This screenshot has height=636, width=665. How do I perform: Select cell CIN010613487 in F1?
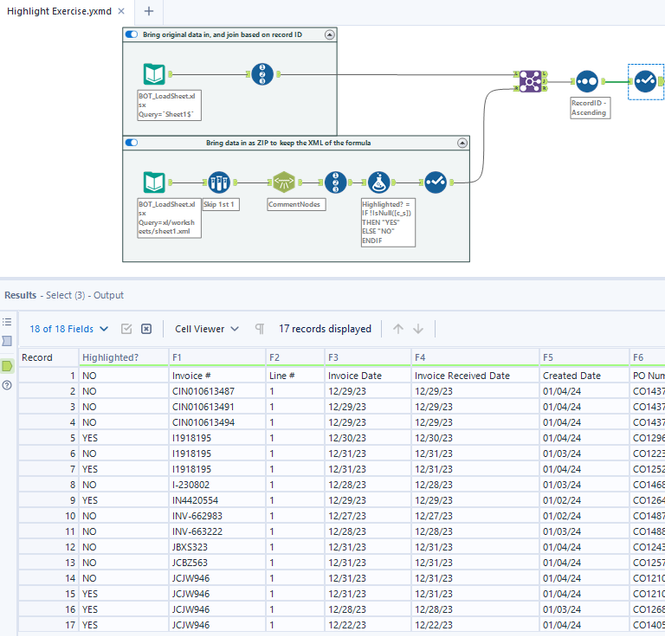[x=217, y=391]
